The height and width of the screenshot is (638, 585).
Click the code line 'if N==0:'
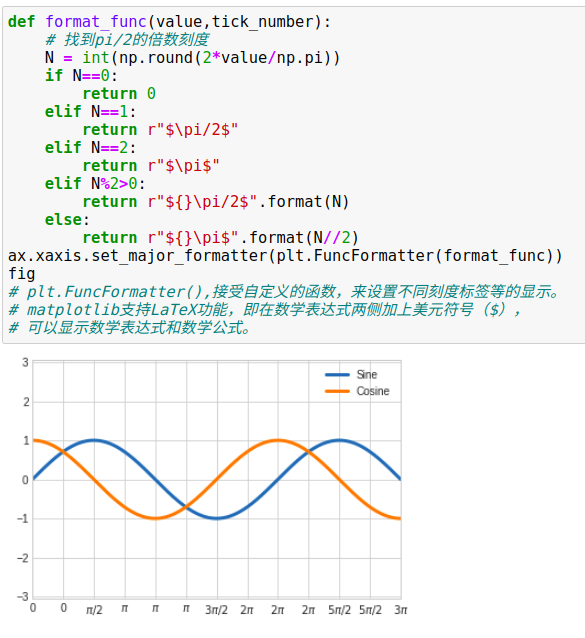(x=81, y=75)
